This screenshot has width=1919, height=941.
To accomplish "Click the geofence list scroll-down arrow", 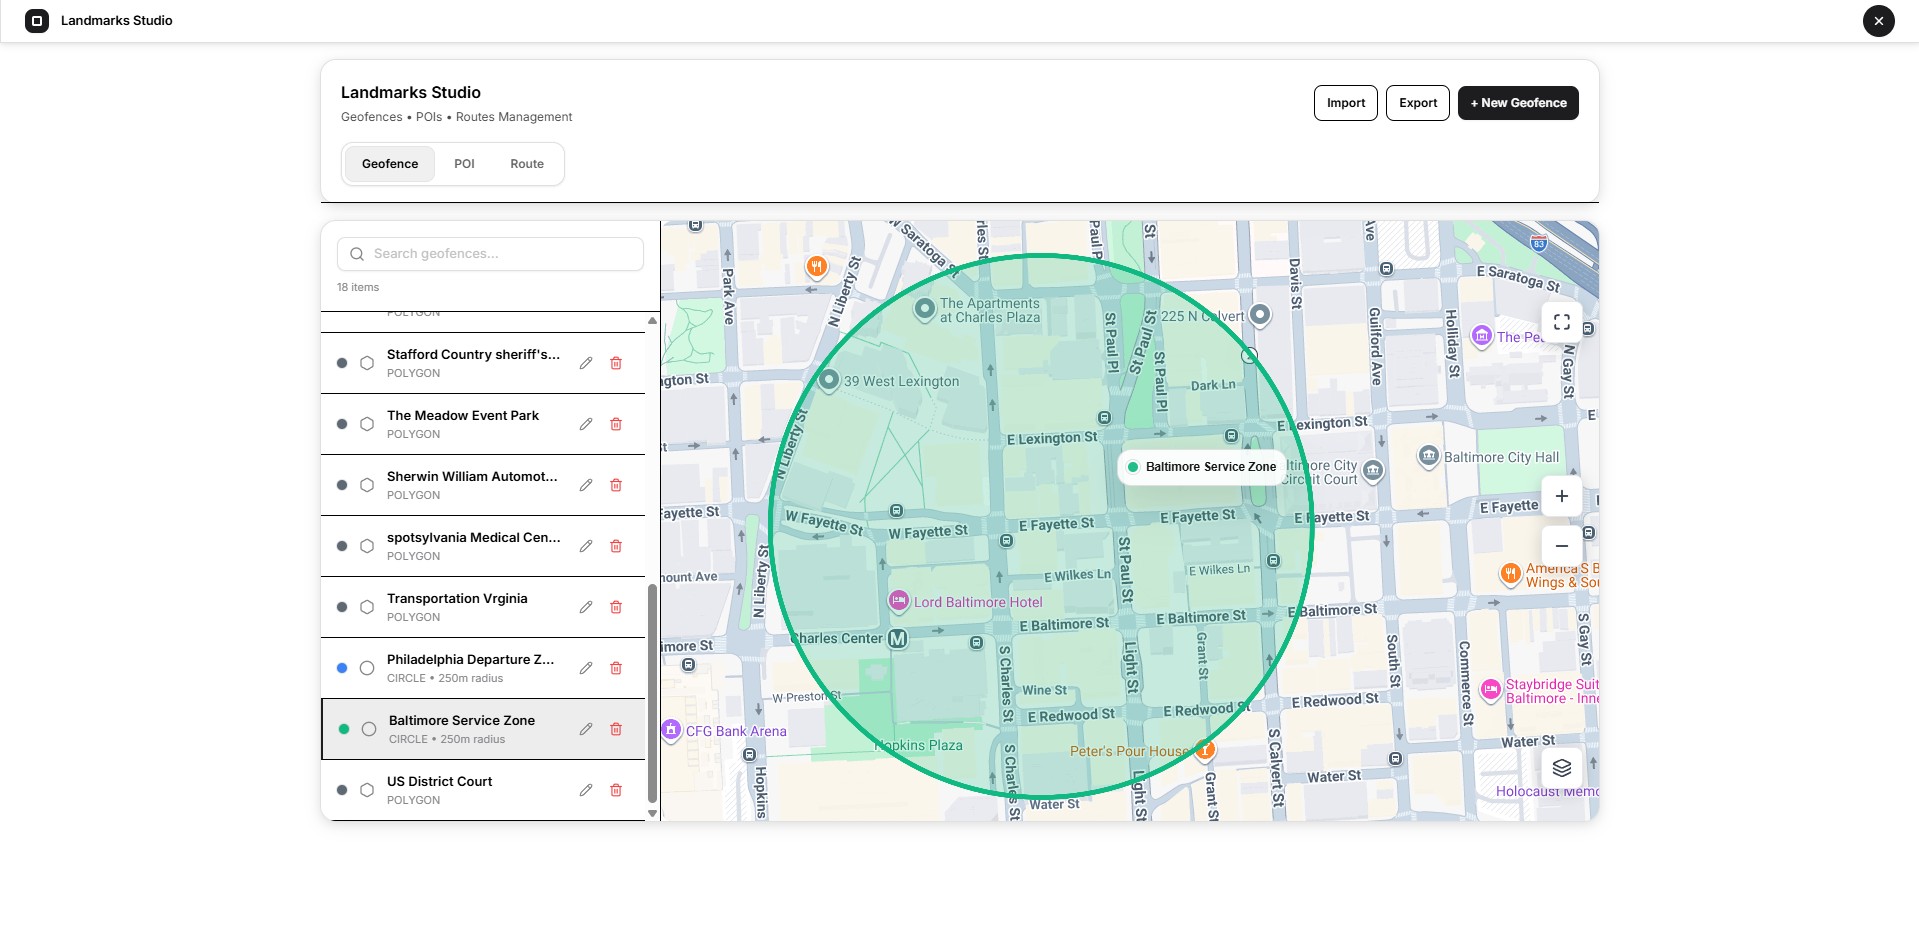I will coord(653,814).
